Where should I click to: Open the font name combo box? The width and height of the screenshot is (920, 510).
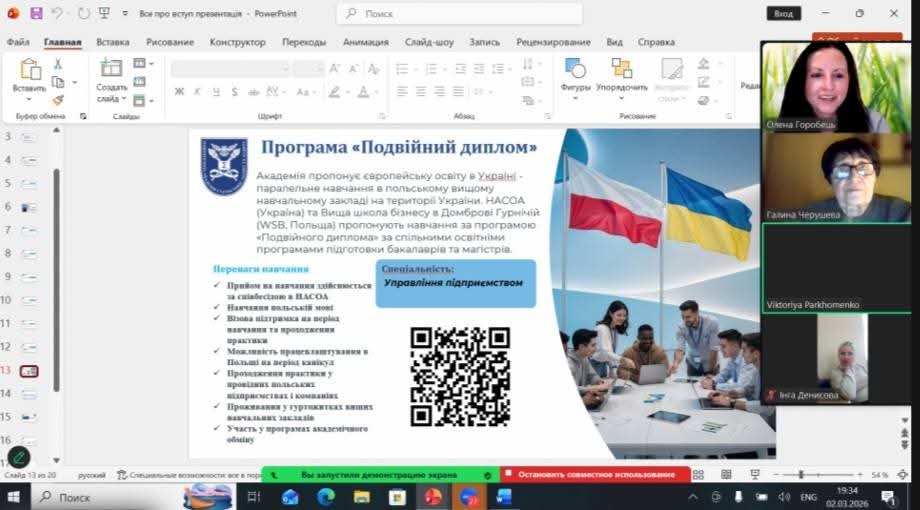pos(230,68)
